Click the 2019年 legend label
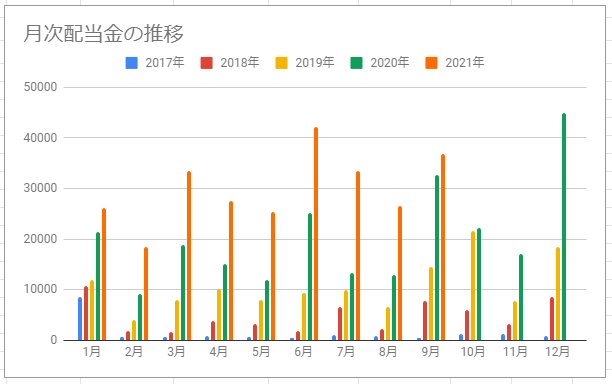Viewport: 612px width, 384px height. 315,62
